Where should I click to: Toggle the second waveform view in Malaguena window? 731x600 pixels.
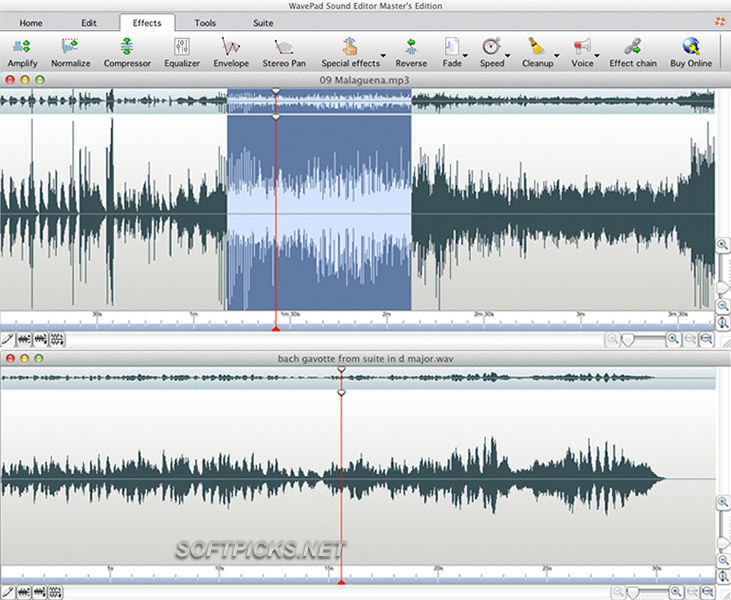pyautogui.click(x=41, y=339)
